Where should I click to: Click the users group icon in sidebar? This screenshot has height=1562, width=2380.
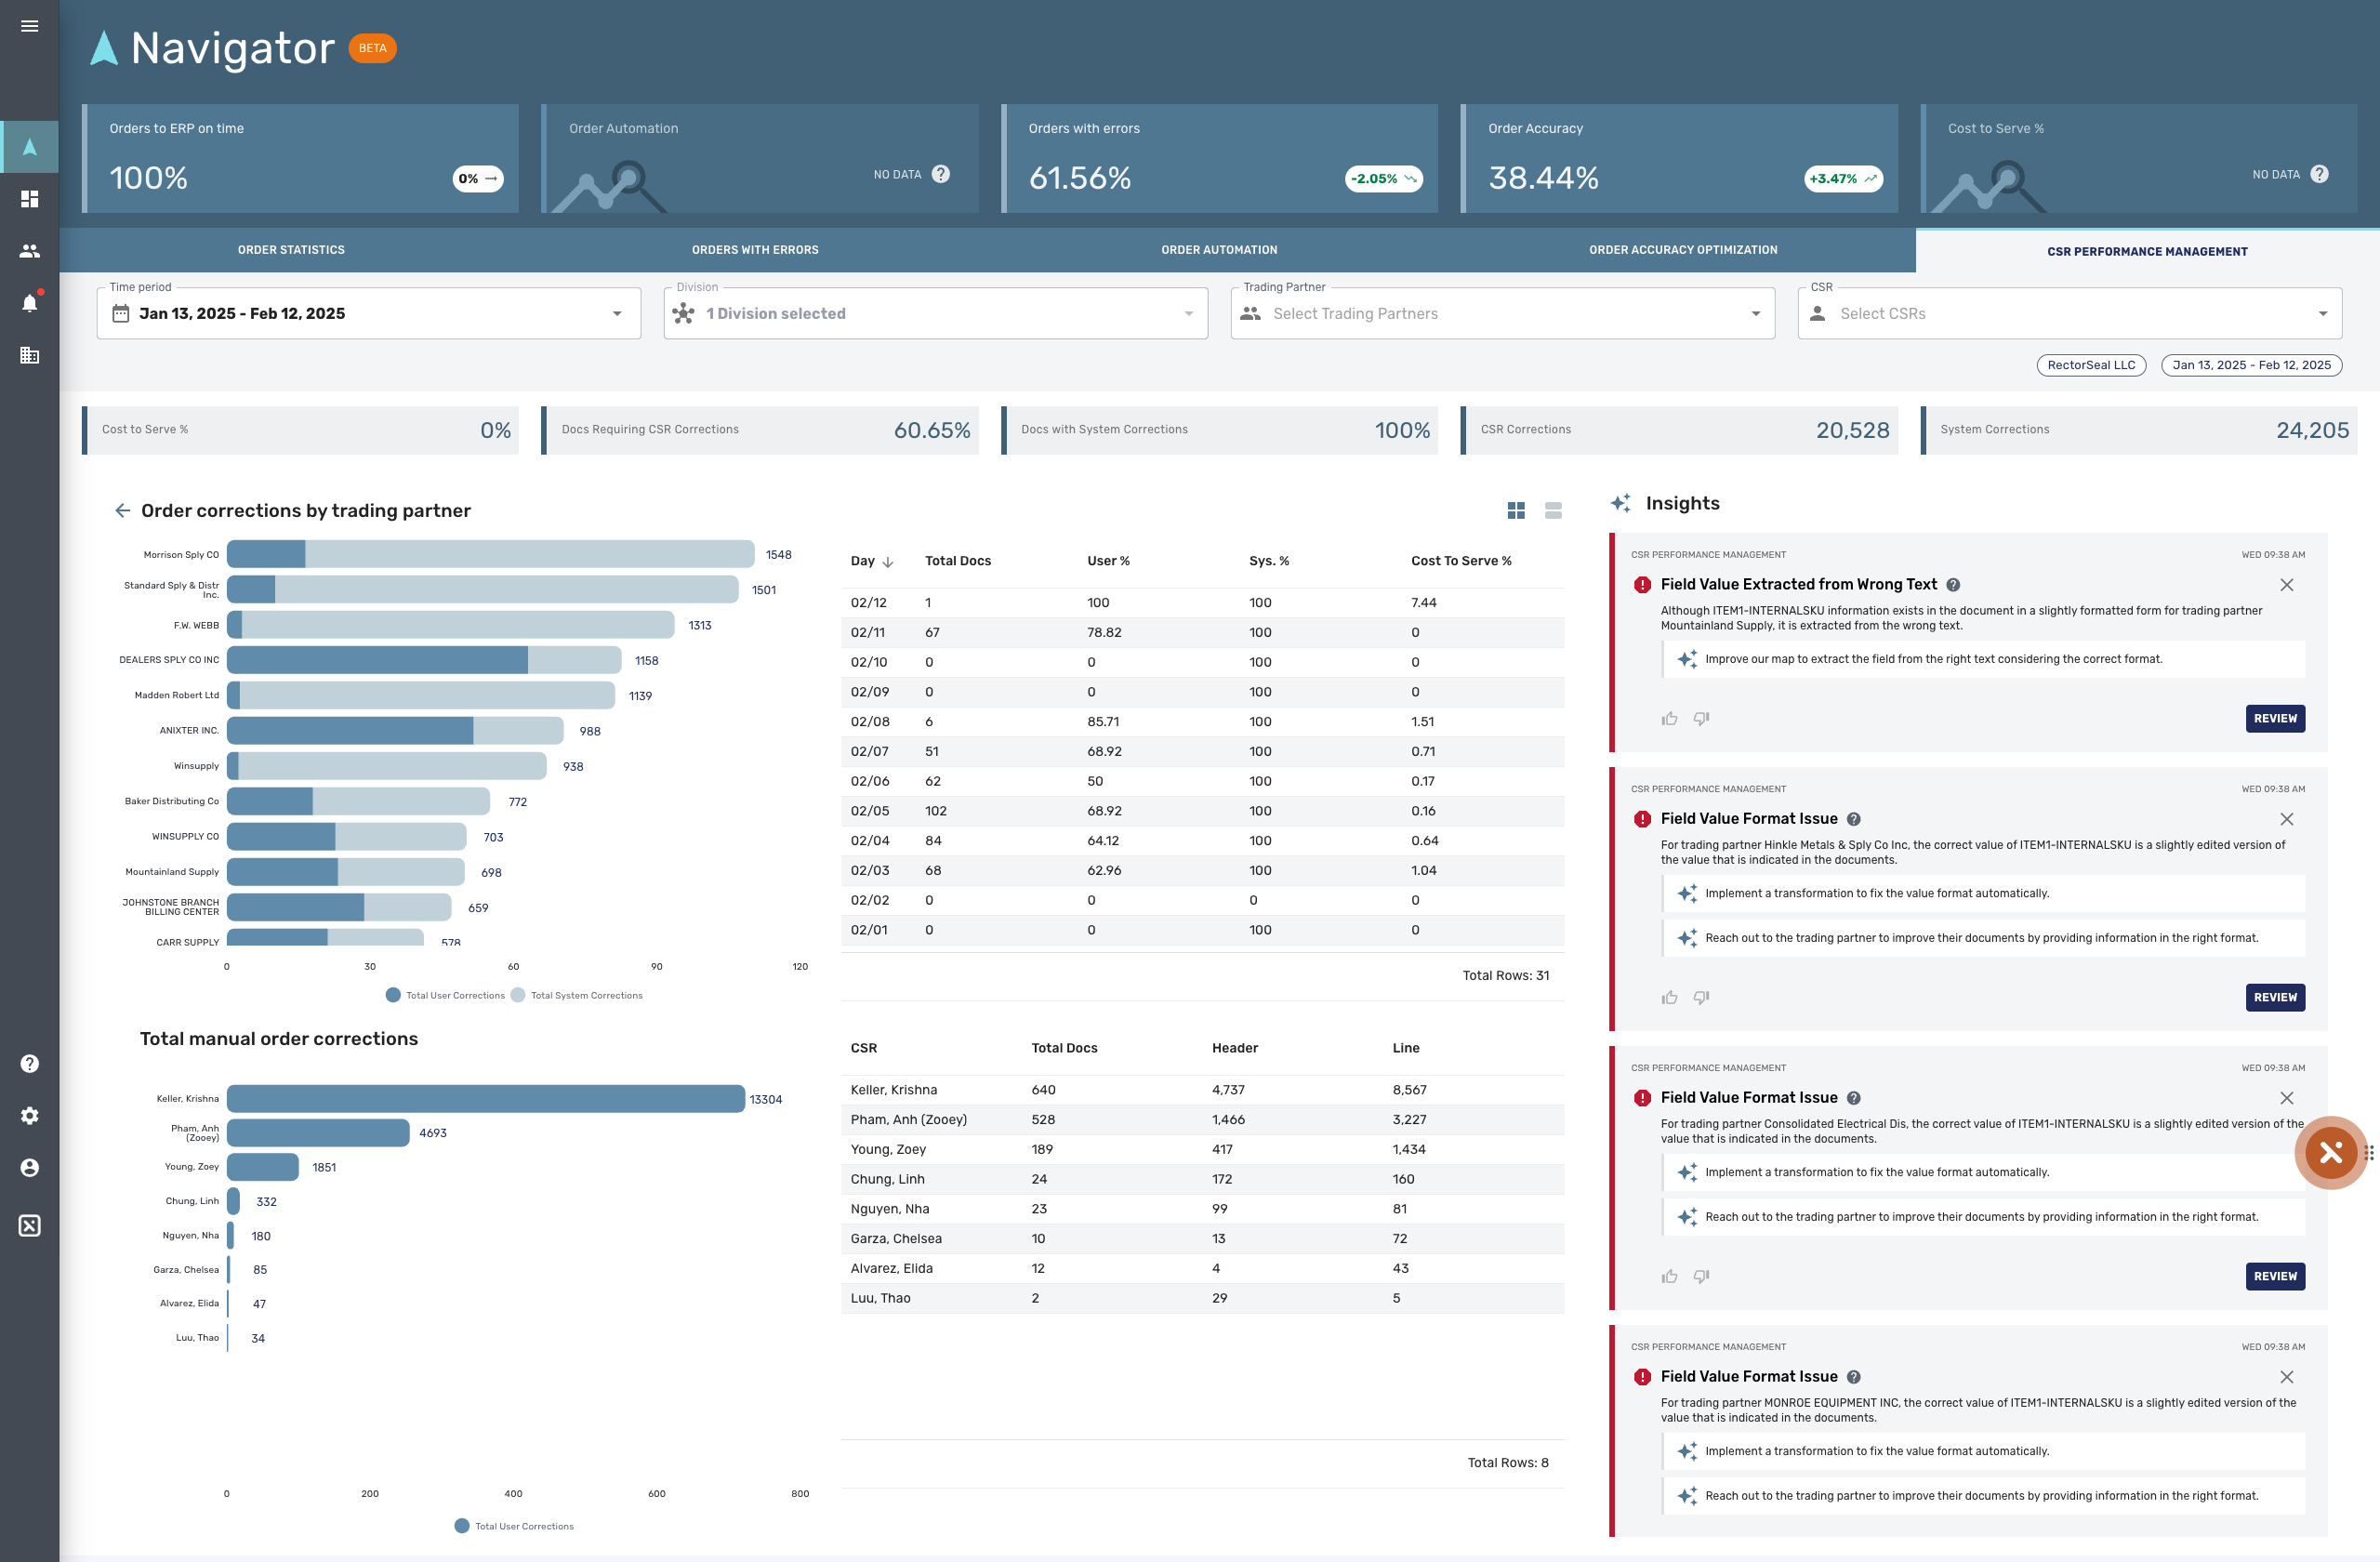click(x=30, y=251)
